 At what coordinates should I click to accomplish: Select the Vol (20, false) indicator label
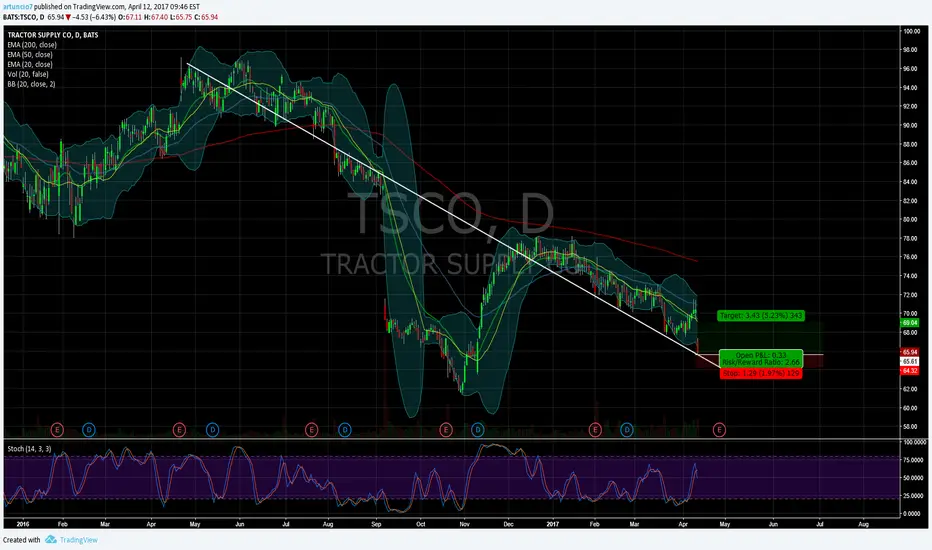(x=28, y=74)
